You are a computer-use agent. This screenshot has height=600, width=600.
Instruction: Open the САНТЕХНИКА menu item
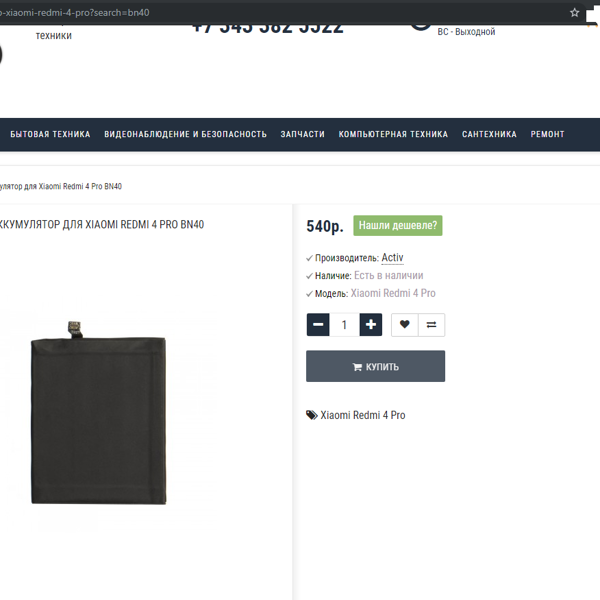click(x=489, y=134)
